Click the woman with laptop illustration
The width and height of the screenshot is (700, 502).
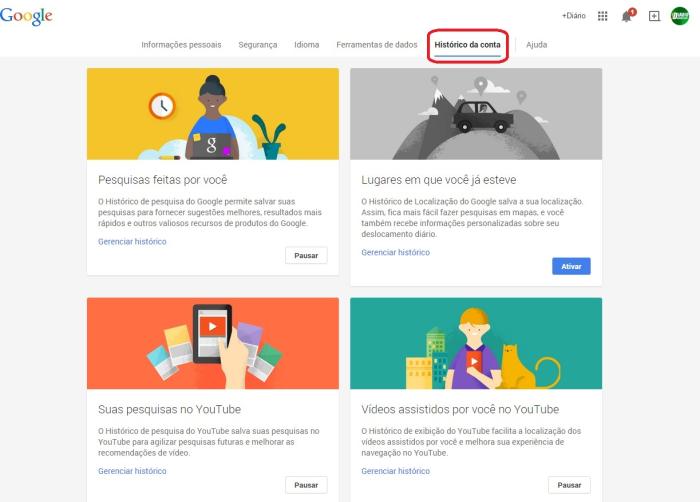click(213, 114)
